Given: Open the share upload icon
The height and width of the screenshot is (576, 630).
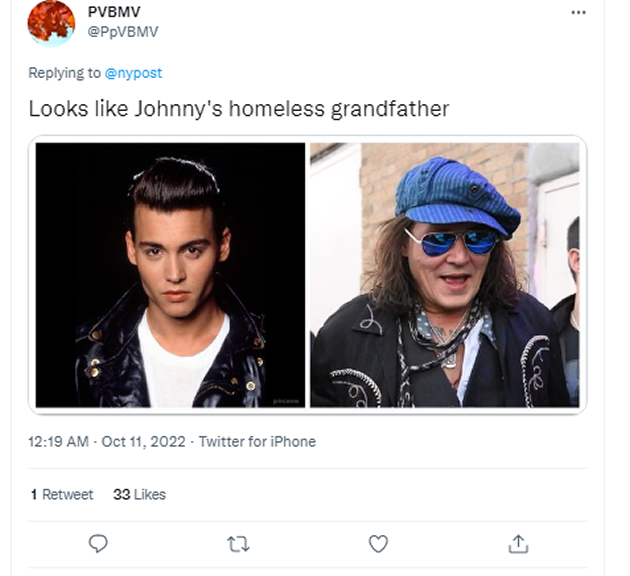Looking at the screenshot, I should [x=518, y=544].
